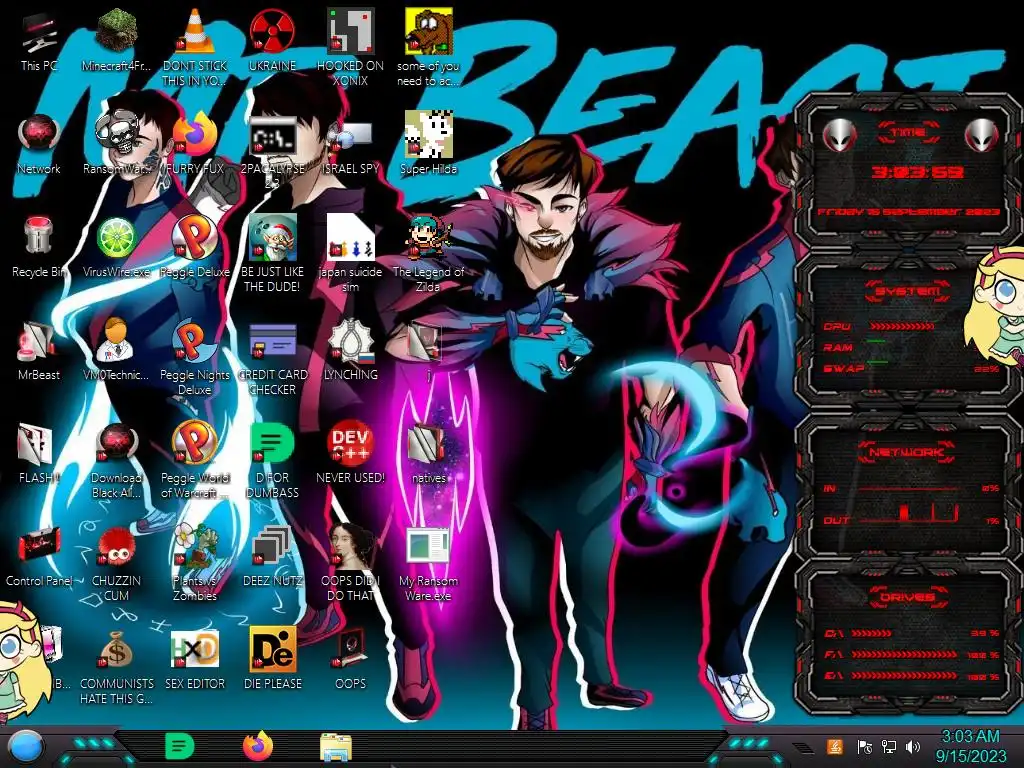Open the green Spotify-style taskbar icon
1024x768 pixels.
[x=179, y=746]
